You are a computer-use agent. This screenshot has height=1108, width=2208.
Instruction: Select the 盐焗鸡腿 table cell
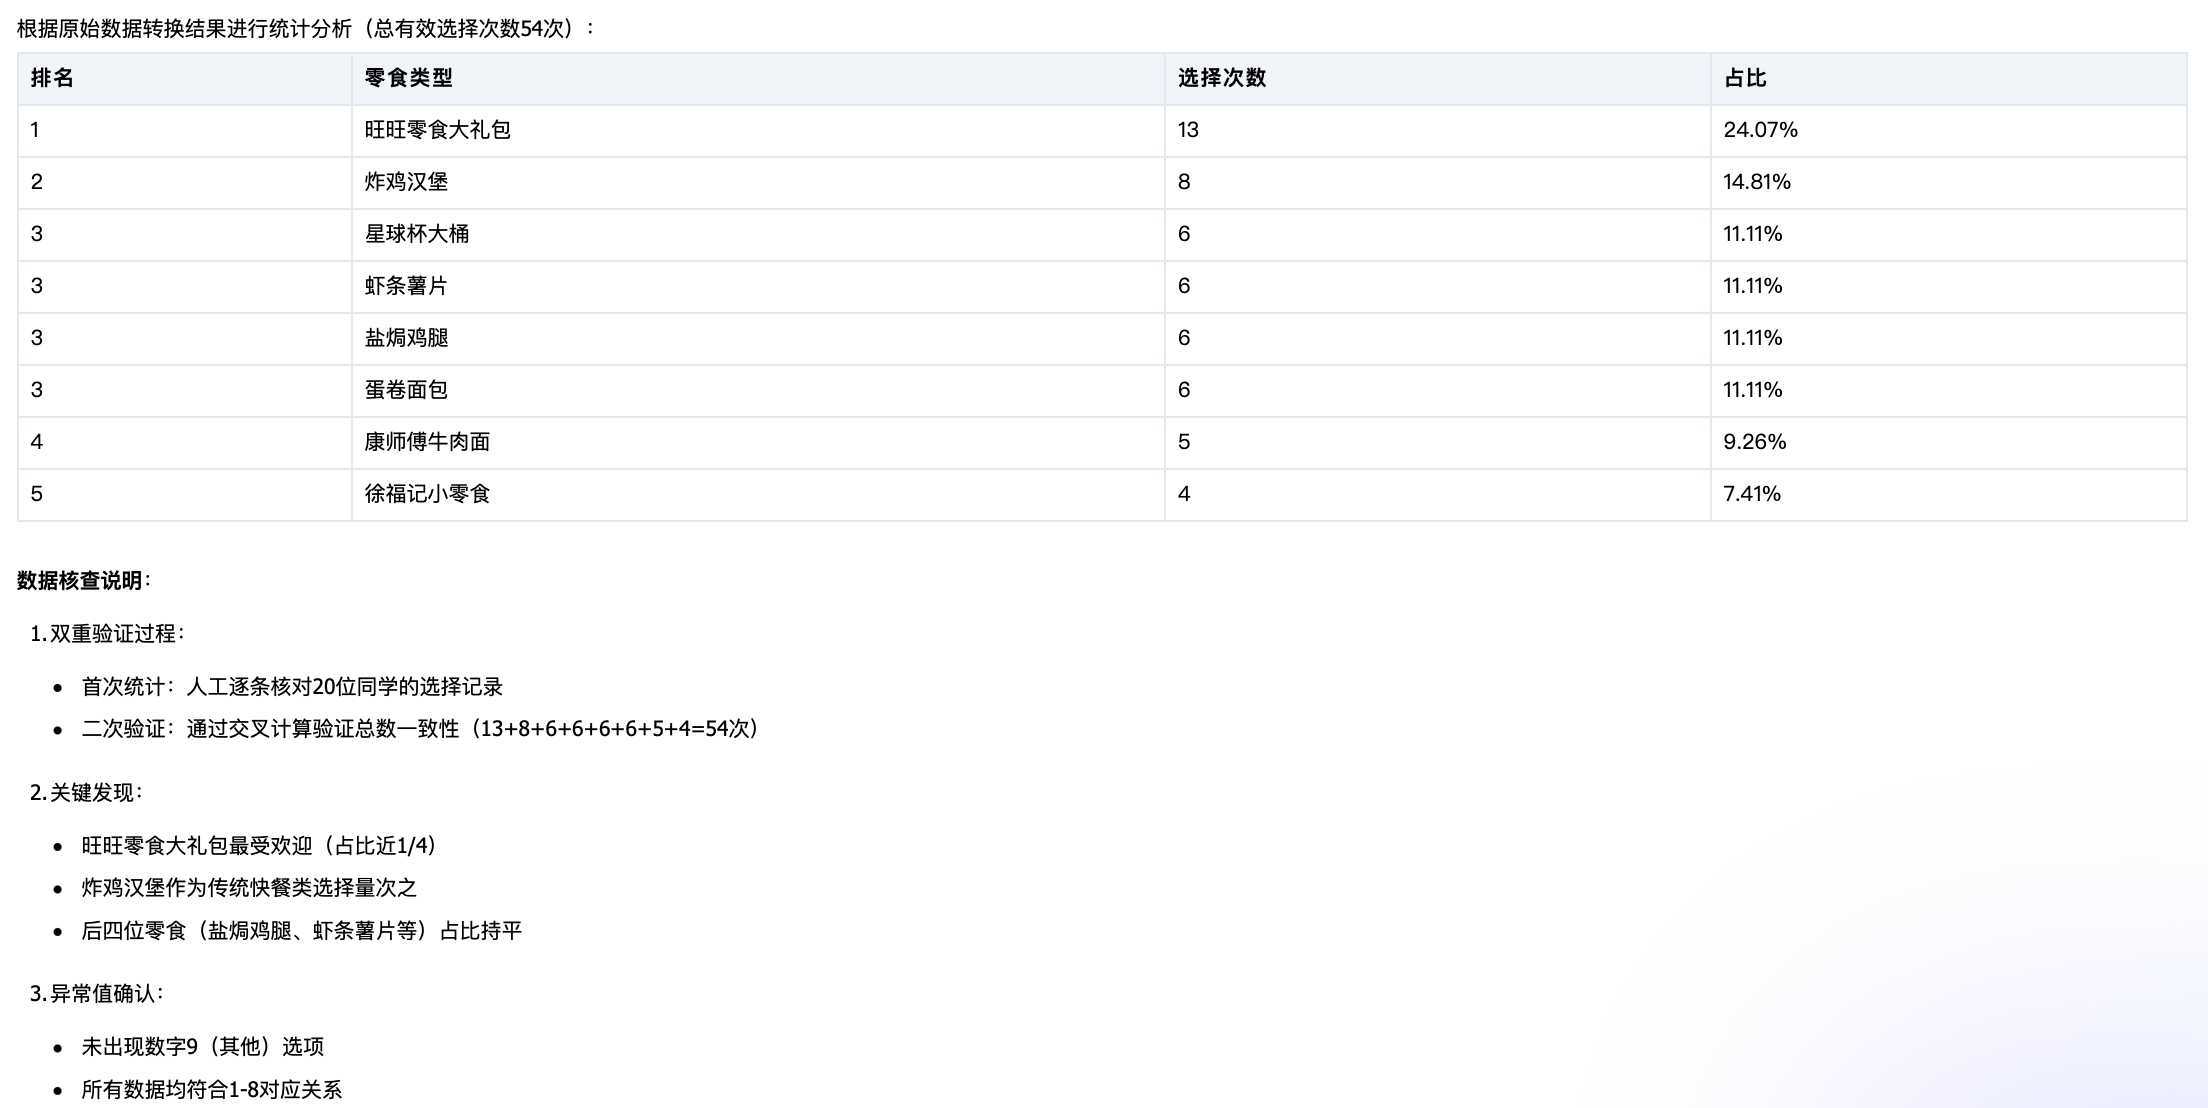(x=406, y=338)
